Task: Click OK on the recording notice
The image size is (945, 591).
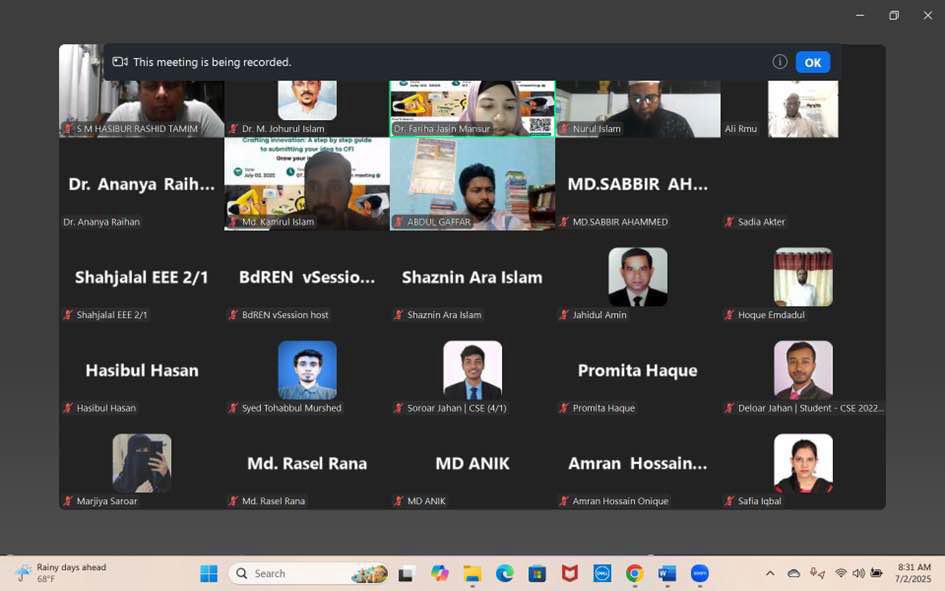Action: [x=812, y=62]
